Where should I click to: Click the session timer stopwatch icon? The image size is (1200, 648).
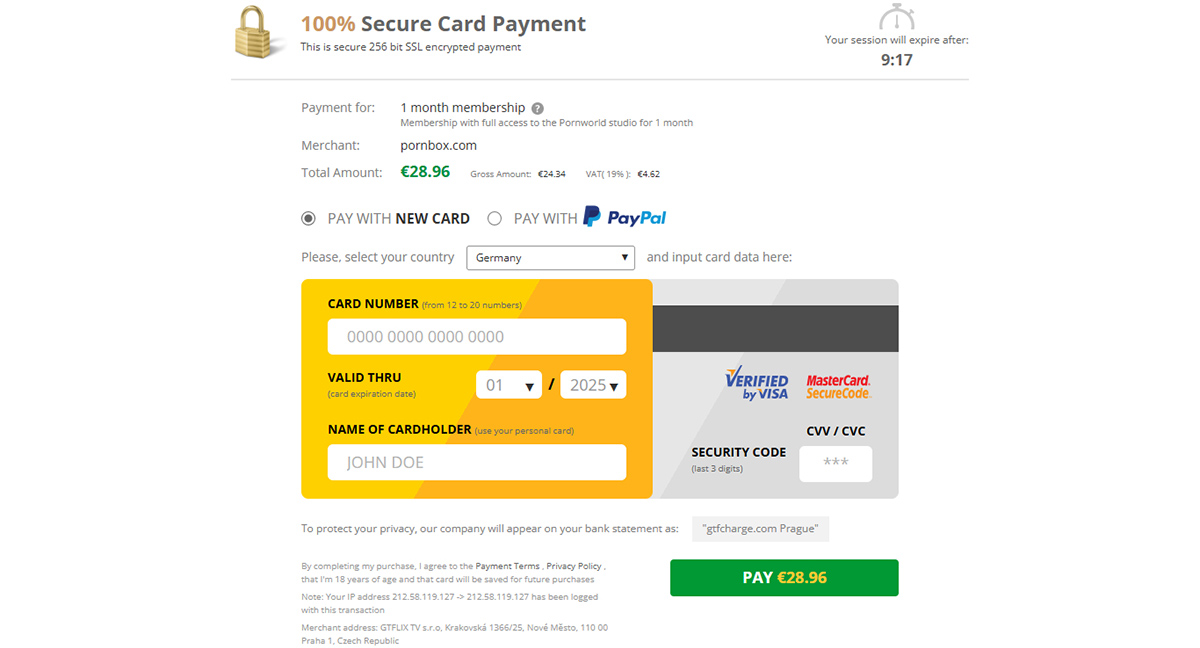(896, 18)
